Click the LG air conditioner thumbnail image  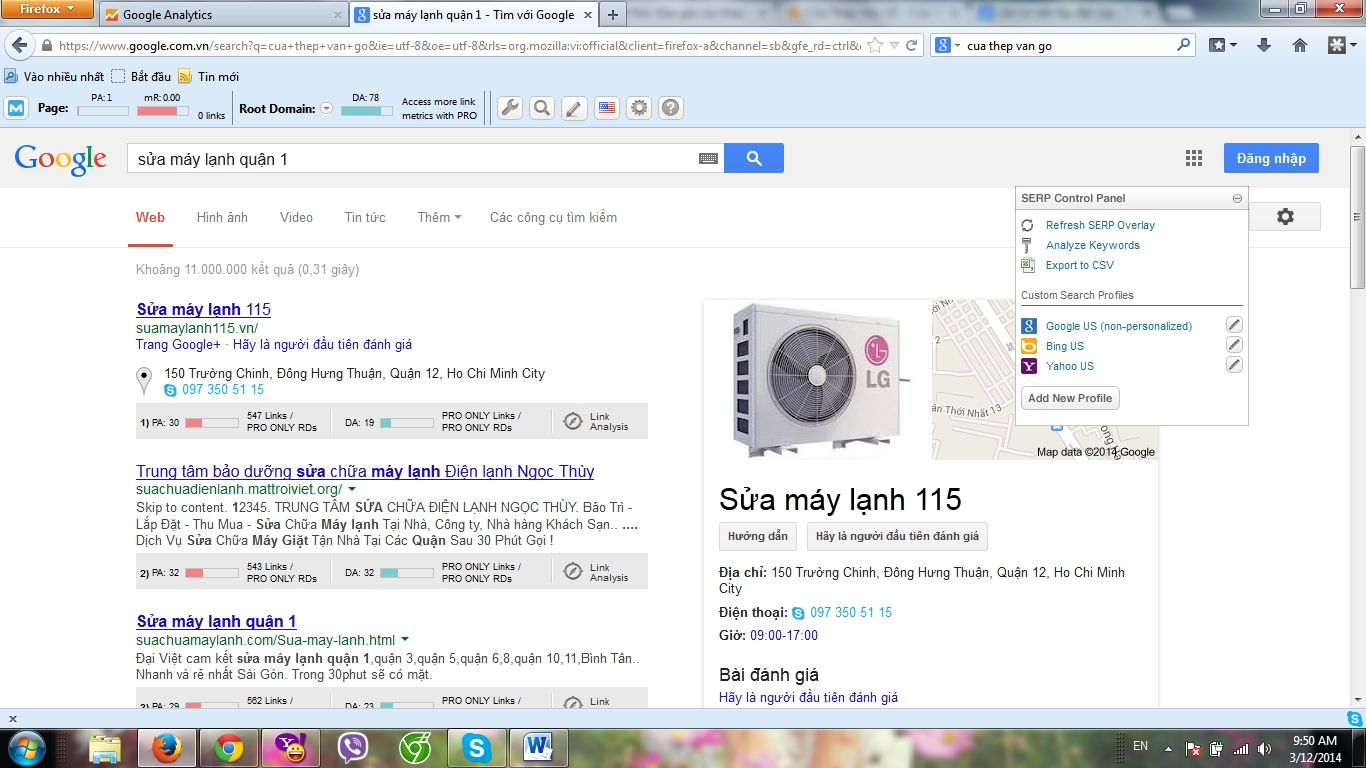click(818, 379)
